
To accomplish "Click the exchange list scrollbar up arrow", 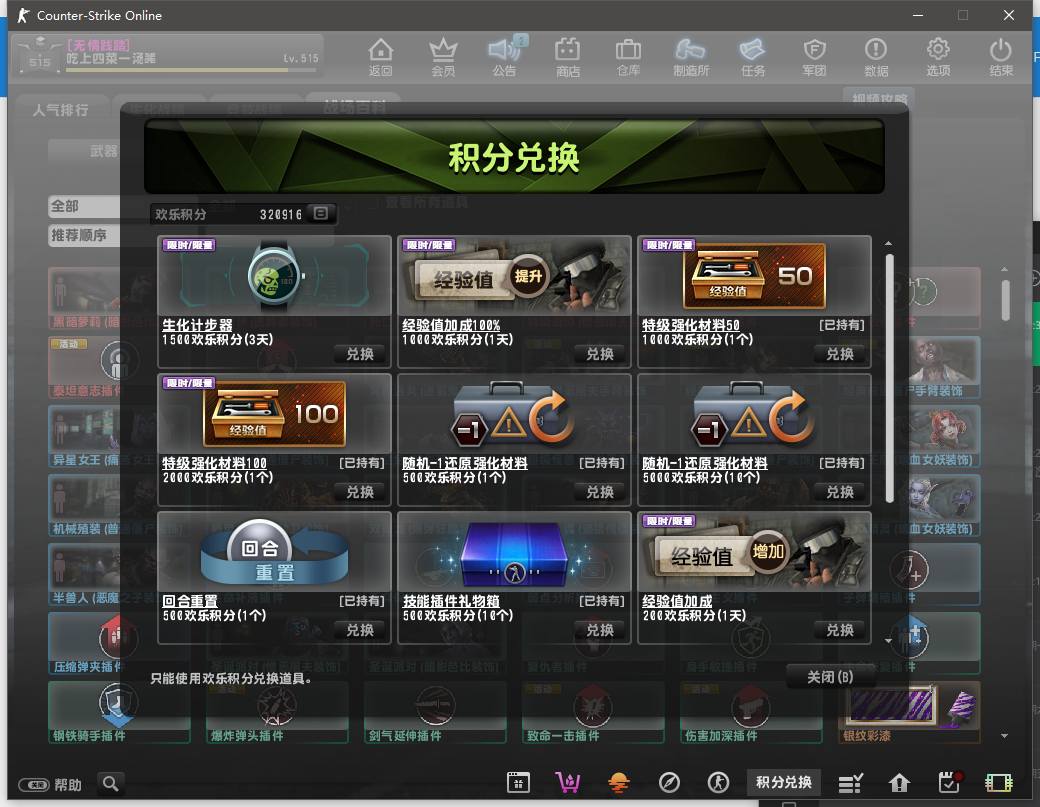I will (889, 243).
